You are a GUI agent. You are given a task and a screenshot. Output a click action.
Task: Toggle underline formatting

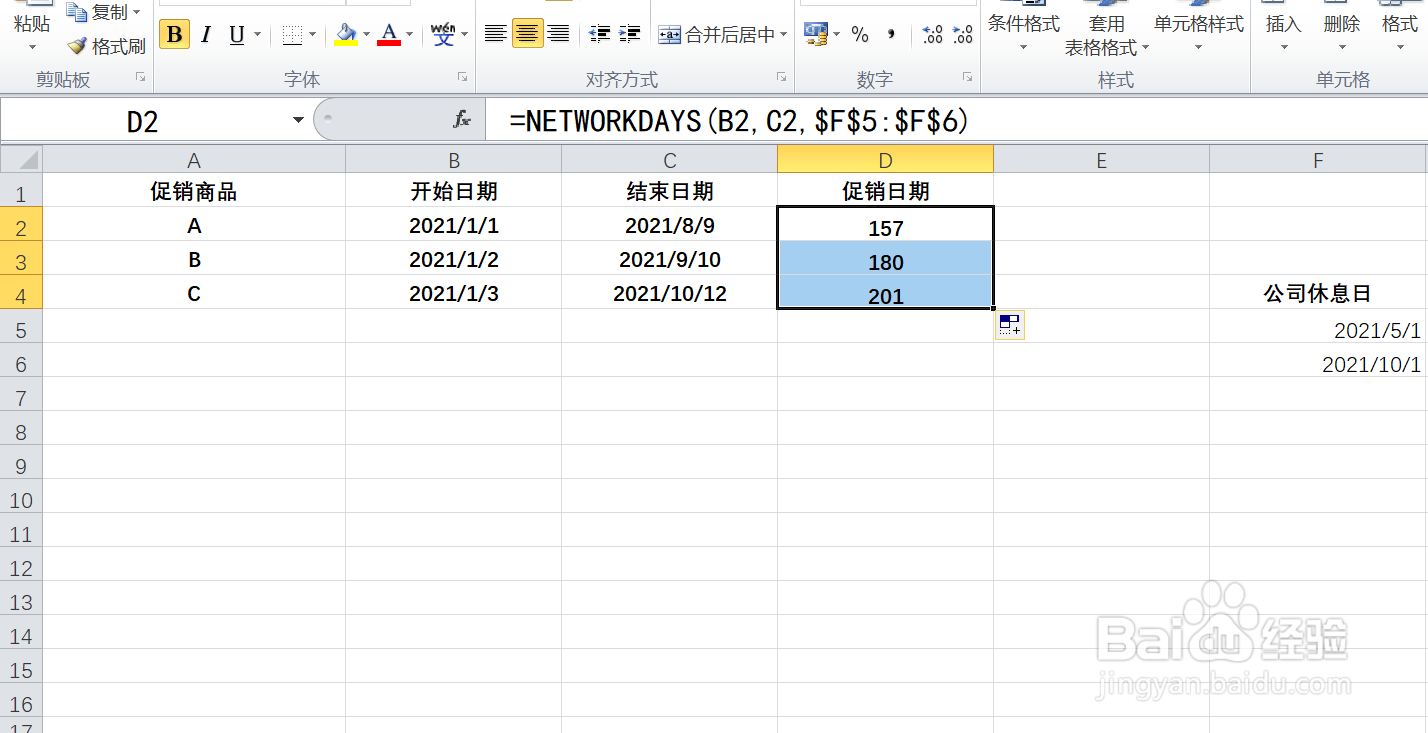(237, 35)
